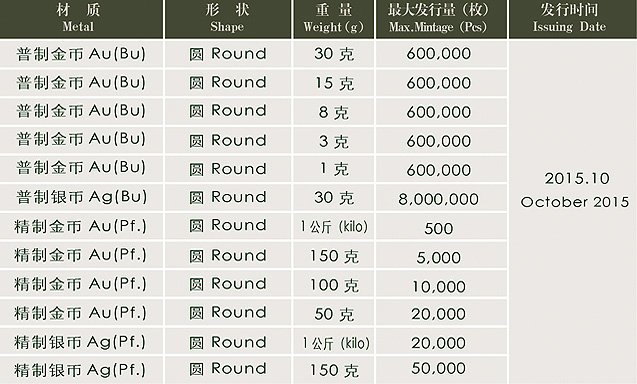Screen dimensions: 637x384
Task: Click the 50 gram Au(Pf.) weight cell
Action: (334, 313)
